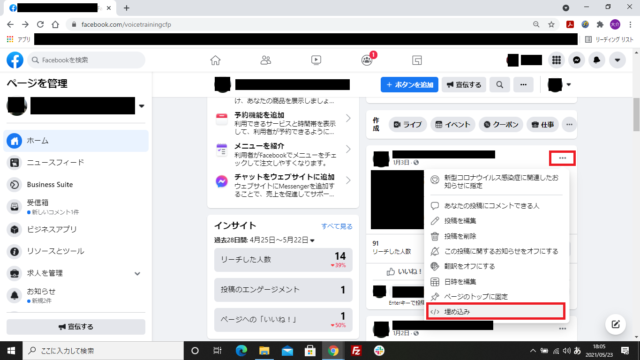The image size is (640, 360).
Task: Select ページのトップに固定 menu item
Action: click(x=496, y=296)
